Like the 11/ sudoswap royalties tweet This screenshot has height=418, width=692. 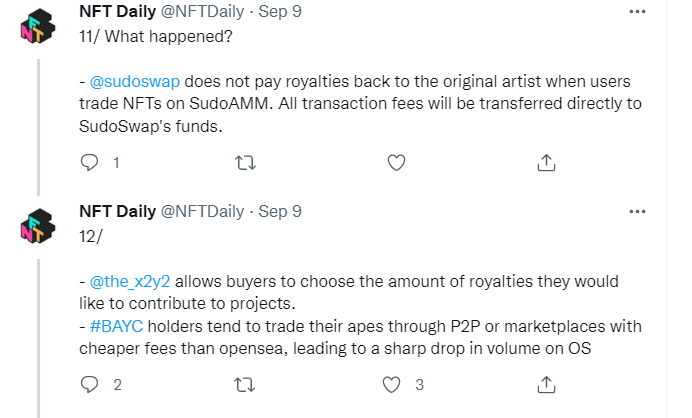point(395,162)
